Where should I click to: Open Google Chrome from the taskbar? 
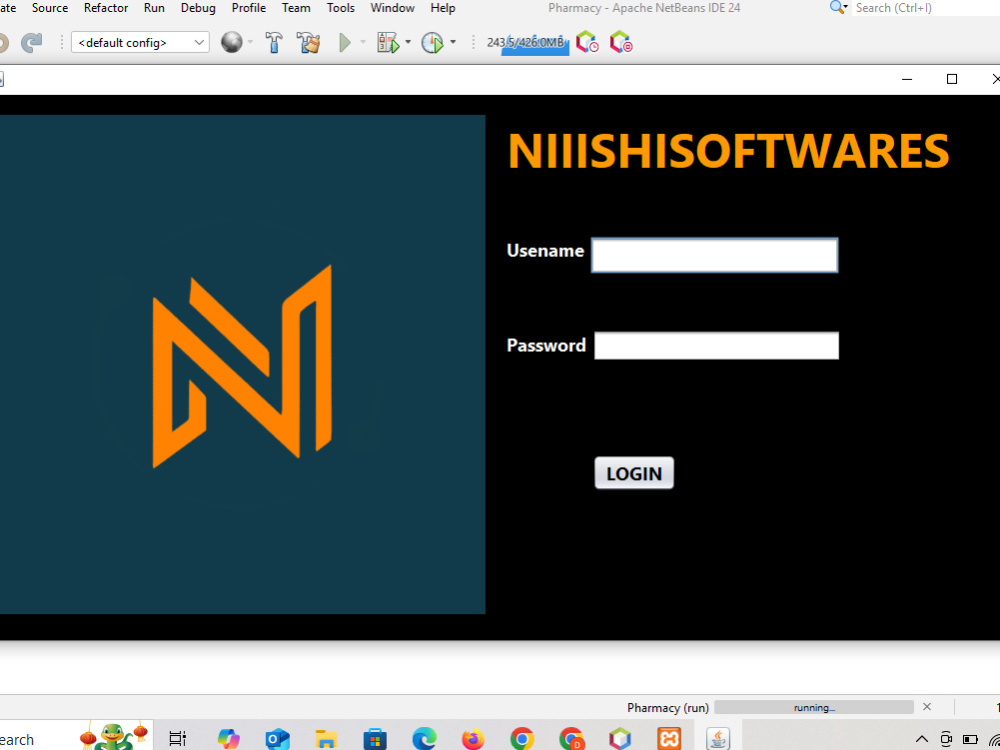coord(522,739)
